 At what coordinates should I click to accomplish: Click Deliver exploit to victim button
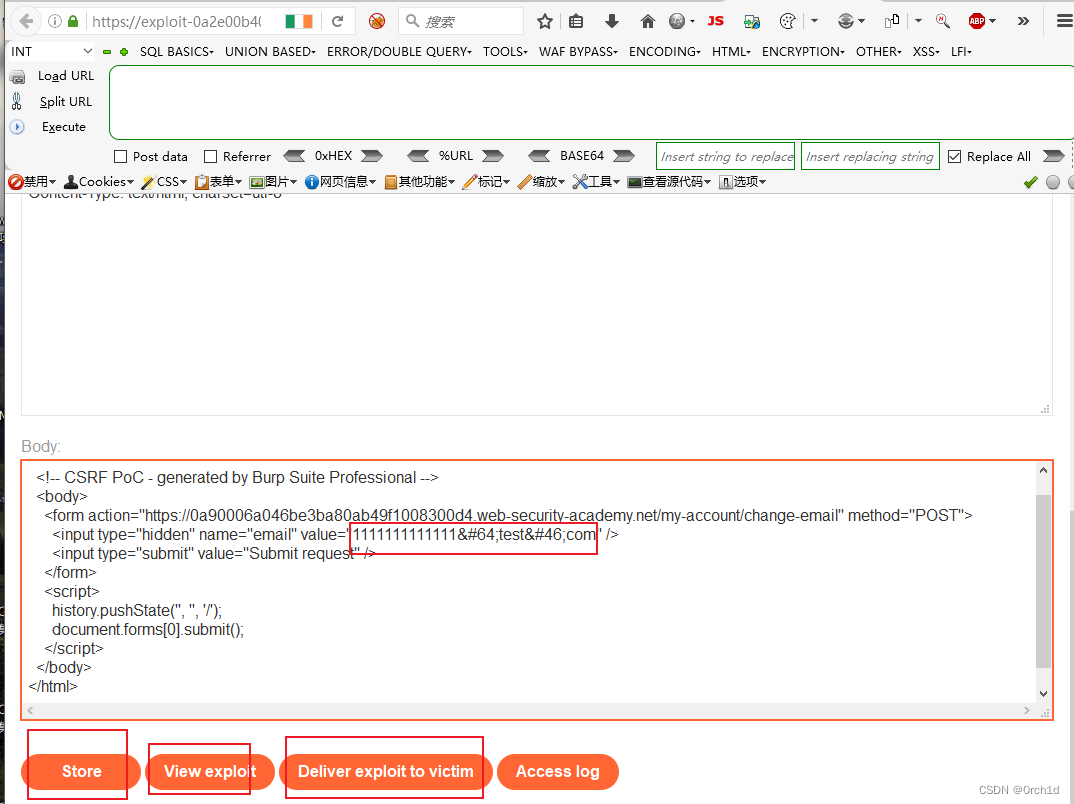pos(386,772)
